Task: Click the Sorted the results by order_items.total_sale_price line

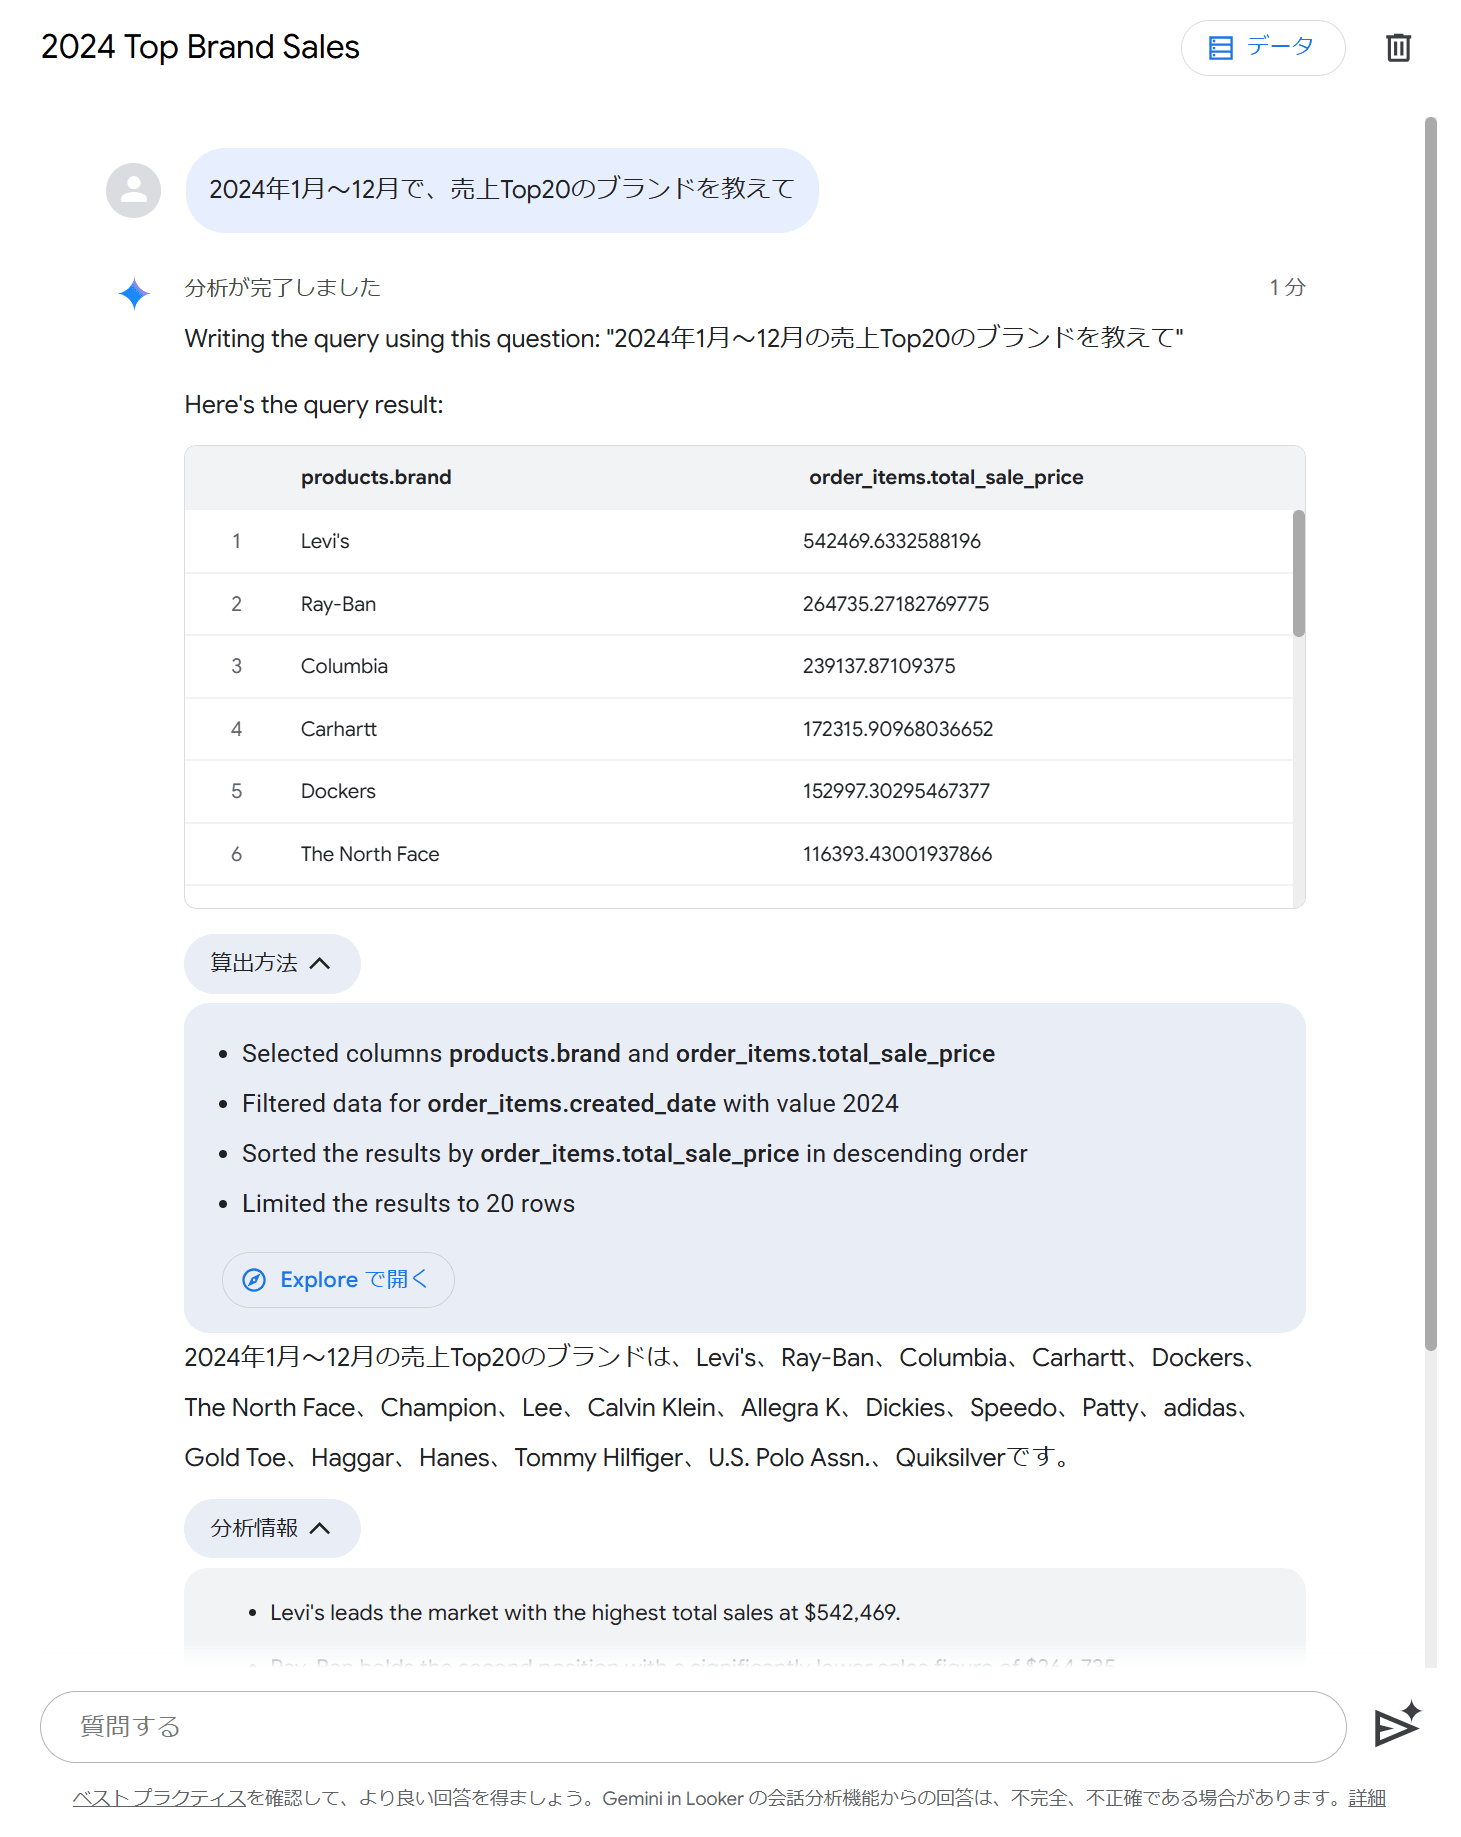Action: click(x=634, y=1154)
